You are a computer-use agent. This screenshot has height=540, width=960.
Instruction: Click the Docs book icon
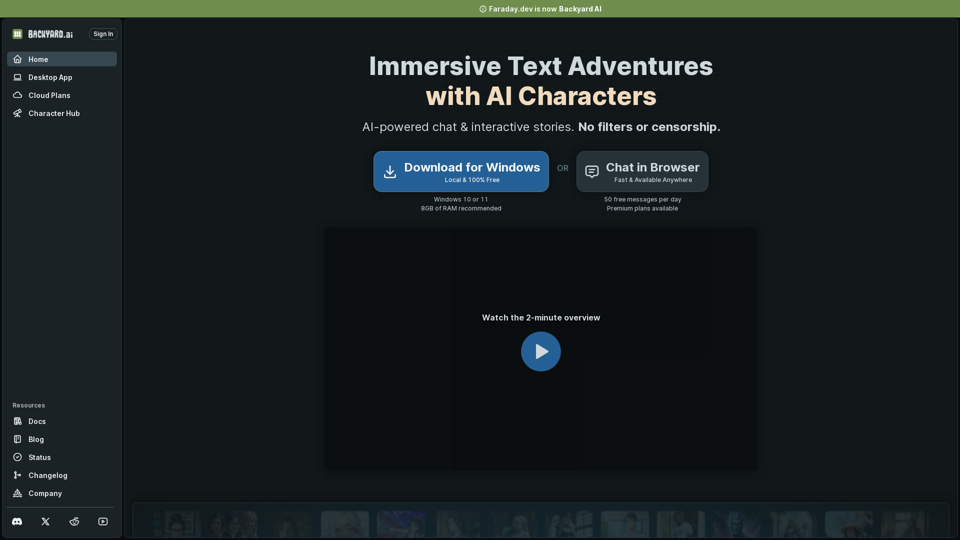(x=17, y=421)
